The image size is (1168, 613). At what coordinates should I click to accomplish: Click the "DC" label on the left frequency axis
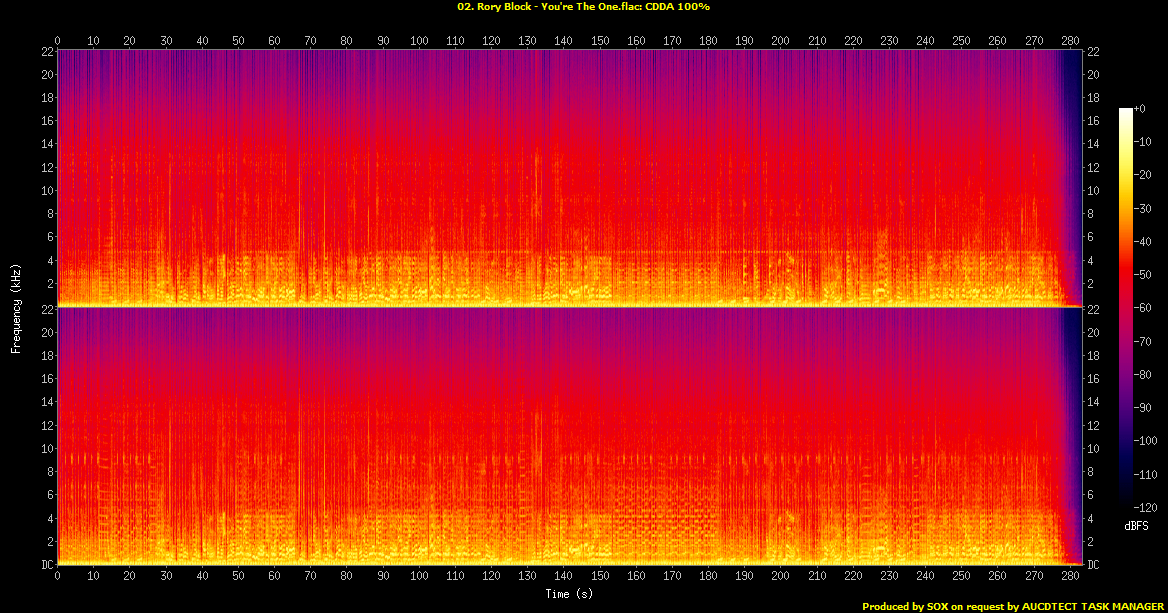pyautogui.click(x=48, y=565)
